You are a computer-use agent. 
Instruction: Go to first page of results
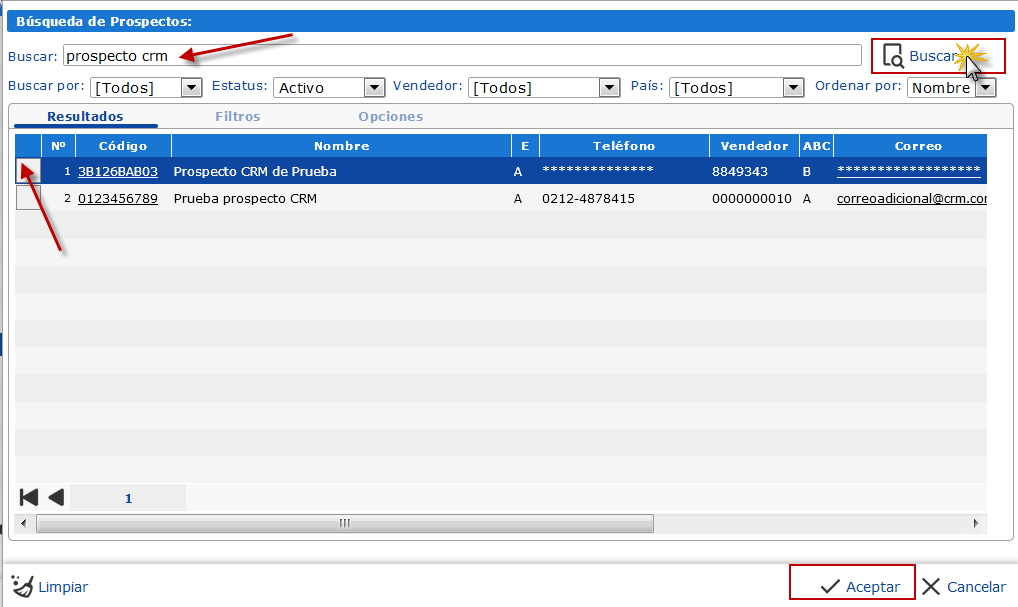coord(29,497)
